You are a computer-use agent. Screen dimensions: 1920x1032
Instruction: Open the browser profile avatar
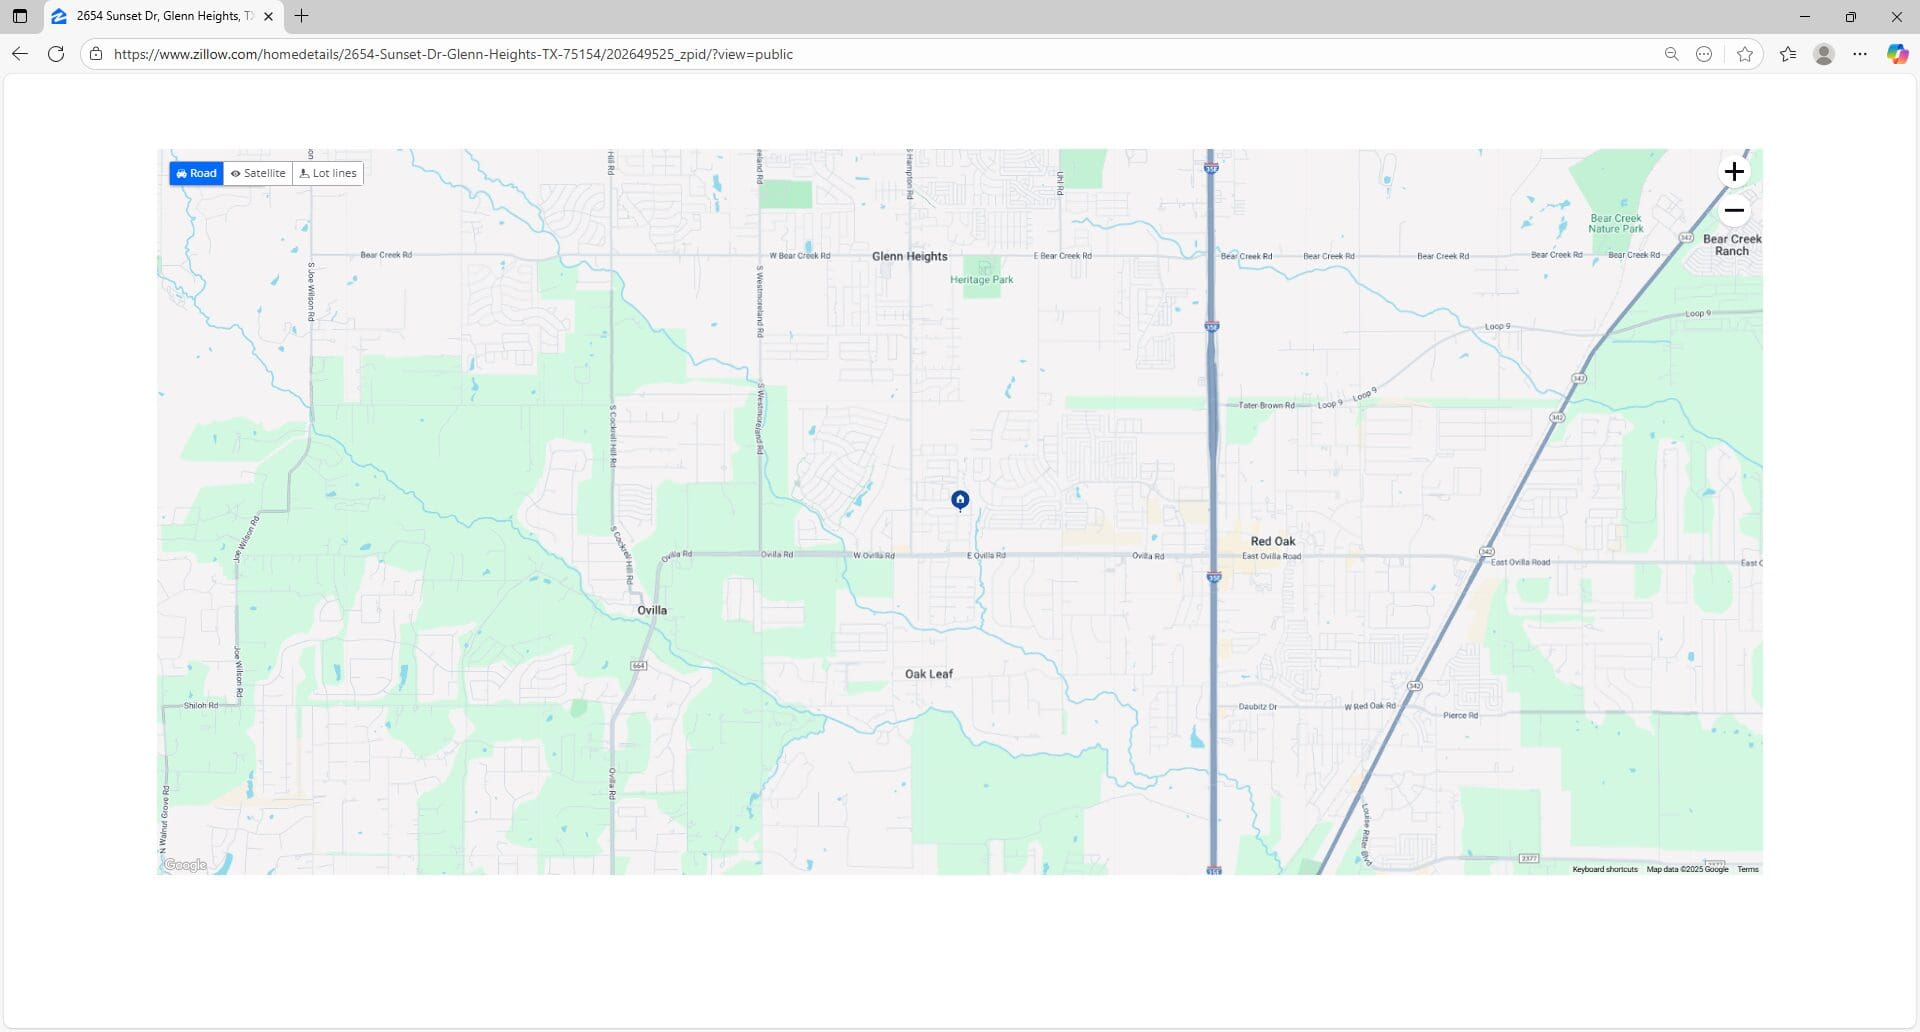(x=1823, y=54)
